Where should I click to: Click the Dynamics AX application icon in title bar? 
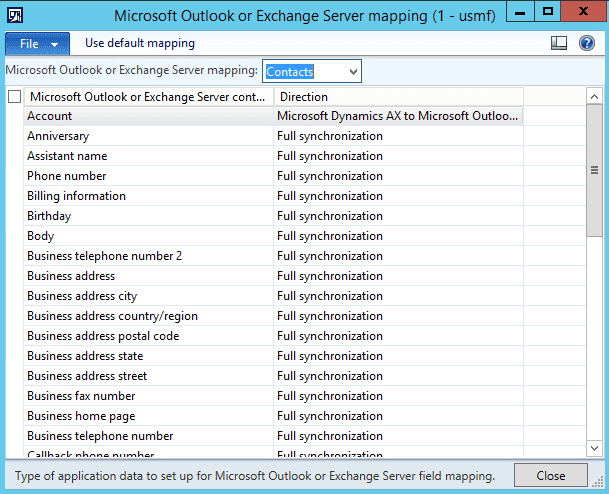[15, 16]
